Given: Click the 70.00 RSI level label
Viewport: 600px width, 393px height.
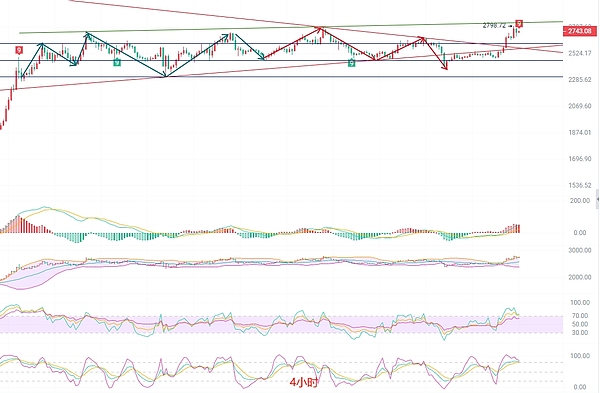Looking at the screenshot, I should tap(580, 316).
